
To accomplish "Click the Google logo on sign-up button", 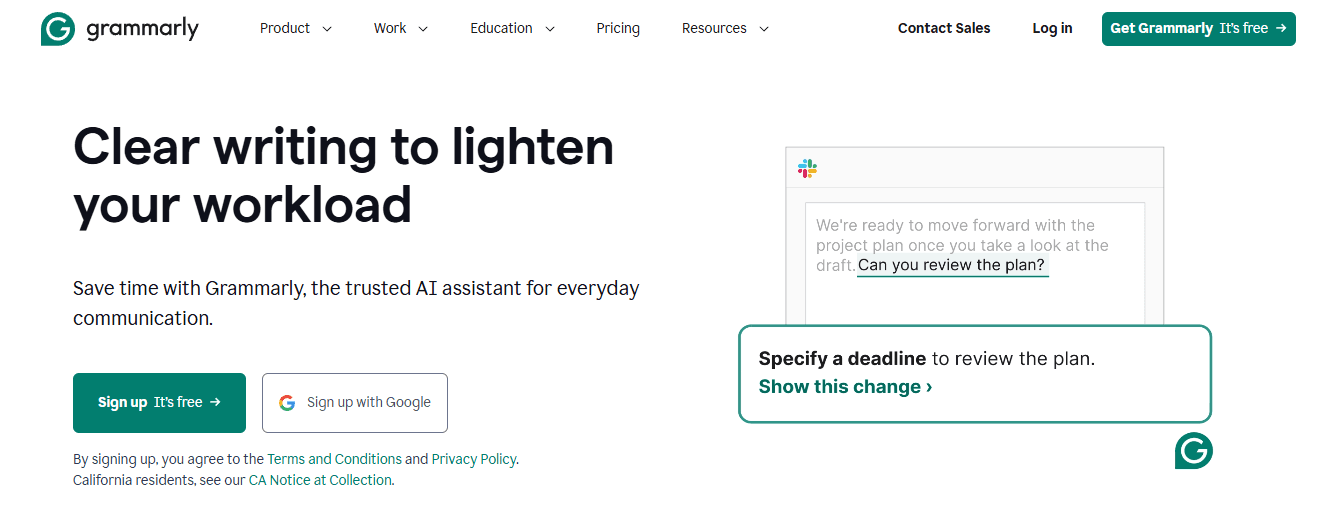I will (287, 403).
